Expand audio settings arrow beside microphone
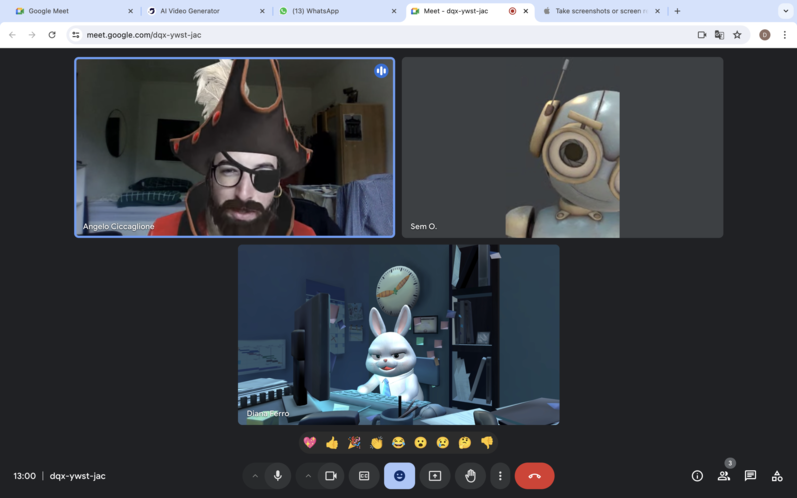This screenshot has width=797, height=498. coord(255,476)
